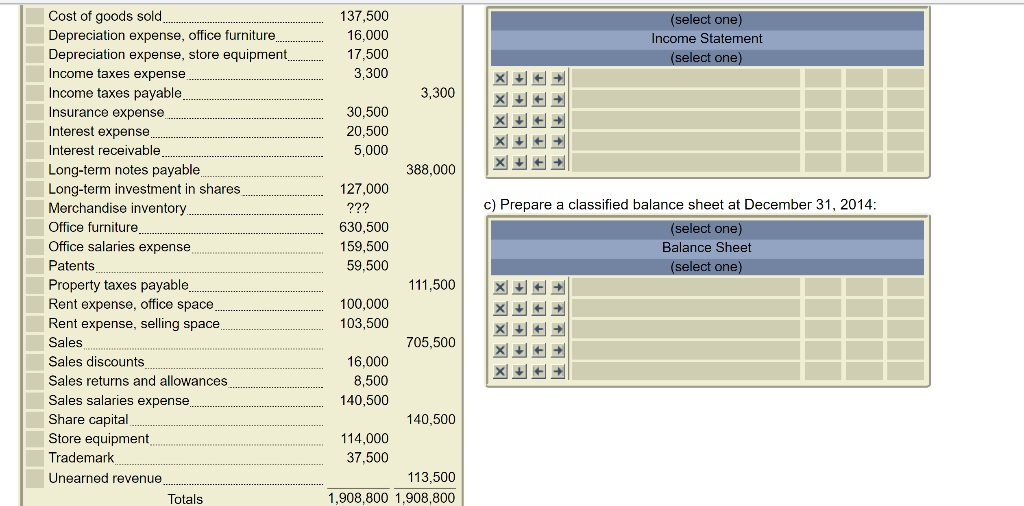Click the Balance Sheet header title

pyautogui.click(x=707, y=247)
